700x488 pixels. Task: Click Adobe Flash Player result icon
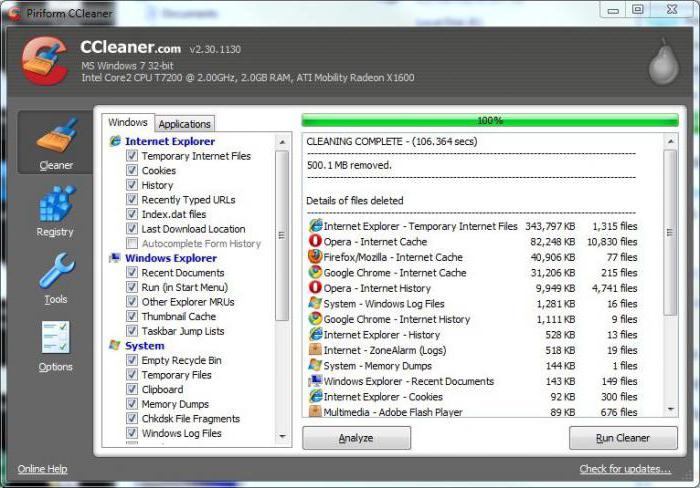tap(315, 411)
